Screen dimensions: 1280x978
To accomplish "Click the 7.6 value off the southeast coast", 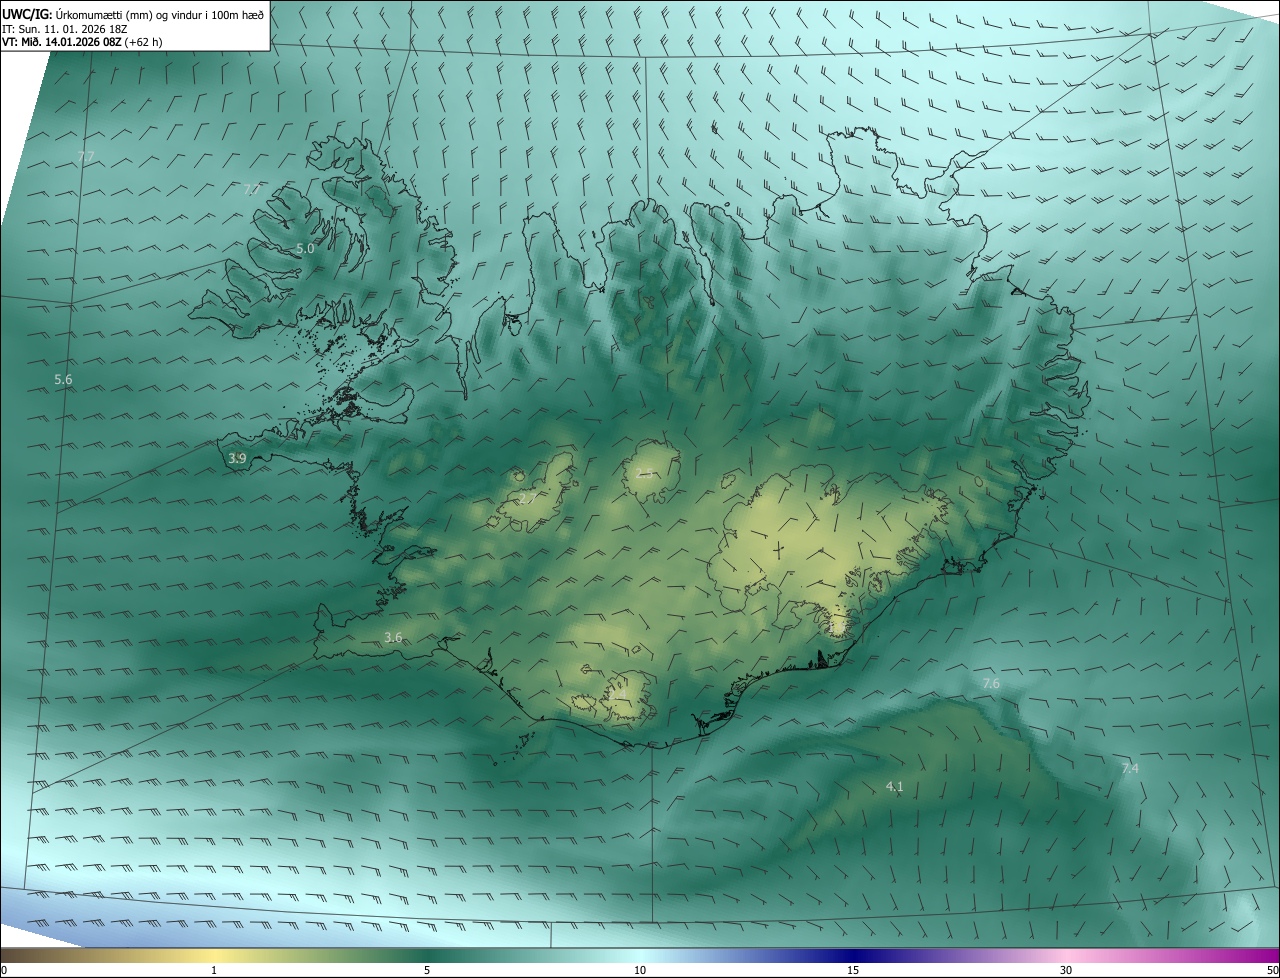I will (991, 683).
